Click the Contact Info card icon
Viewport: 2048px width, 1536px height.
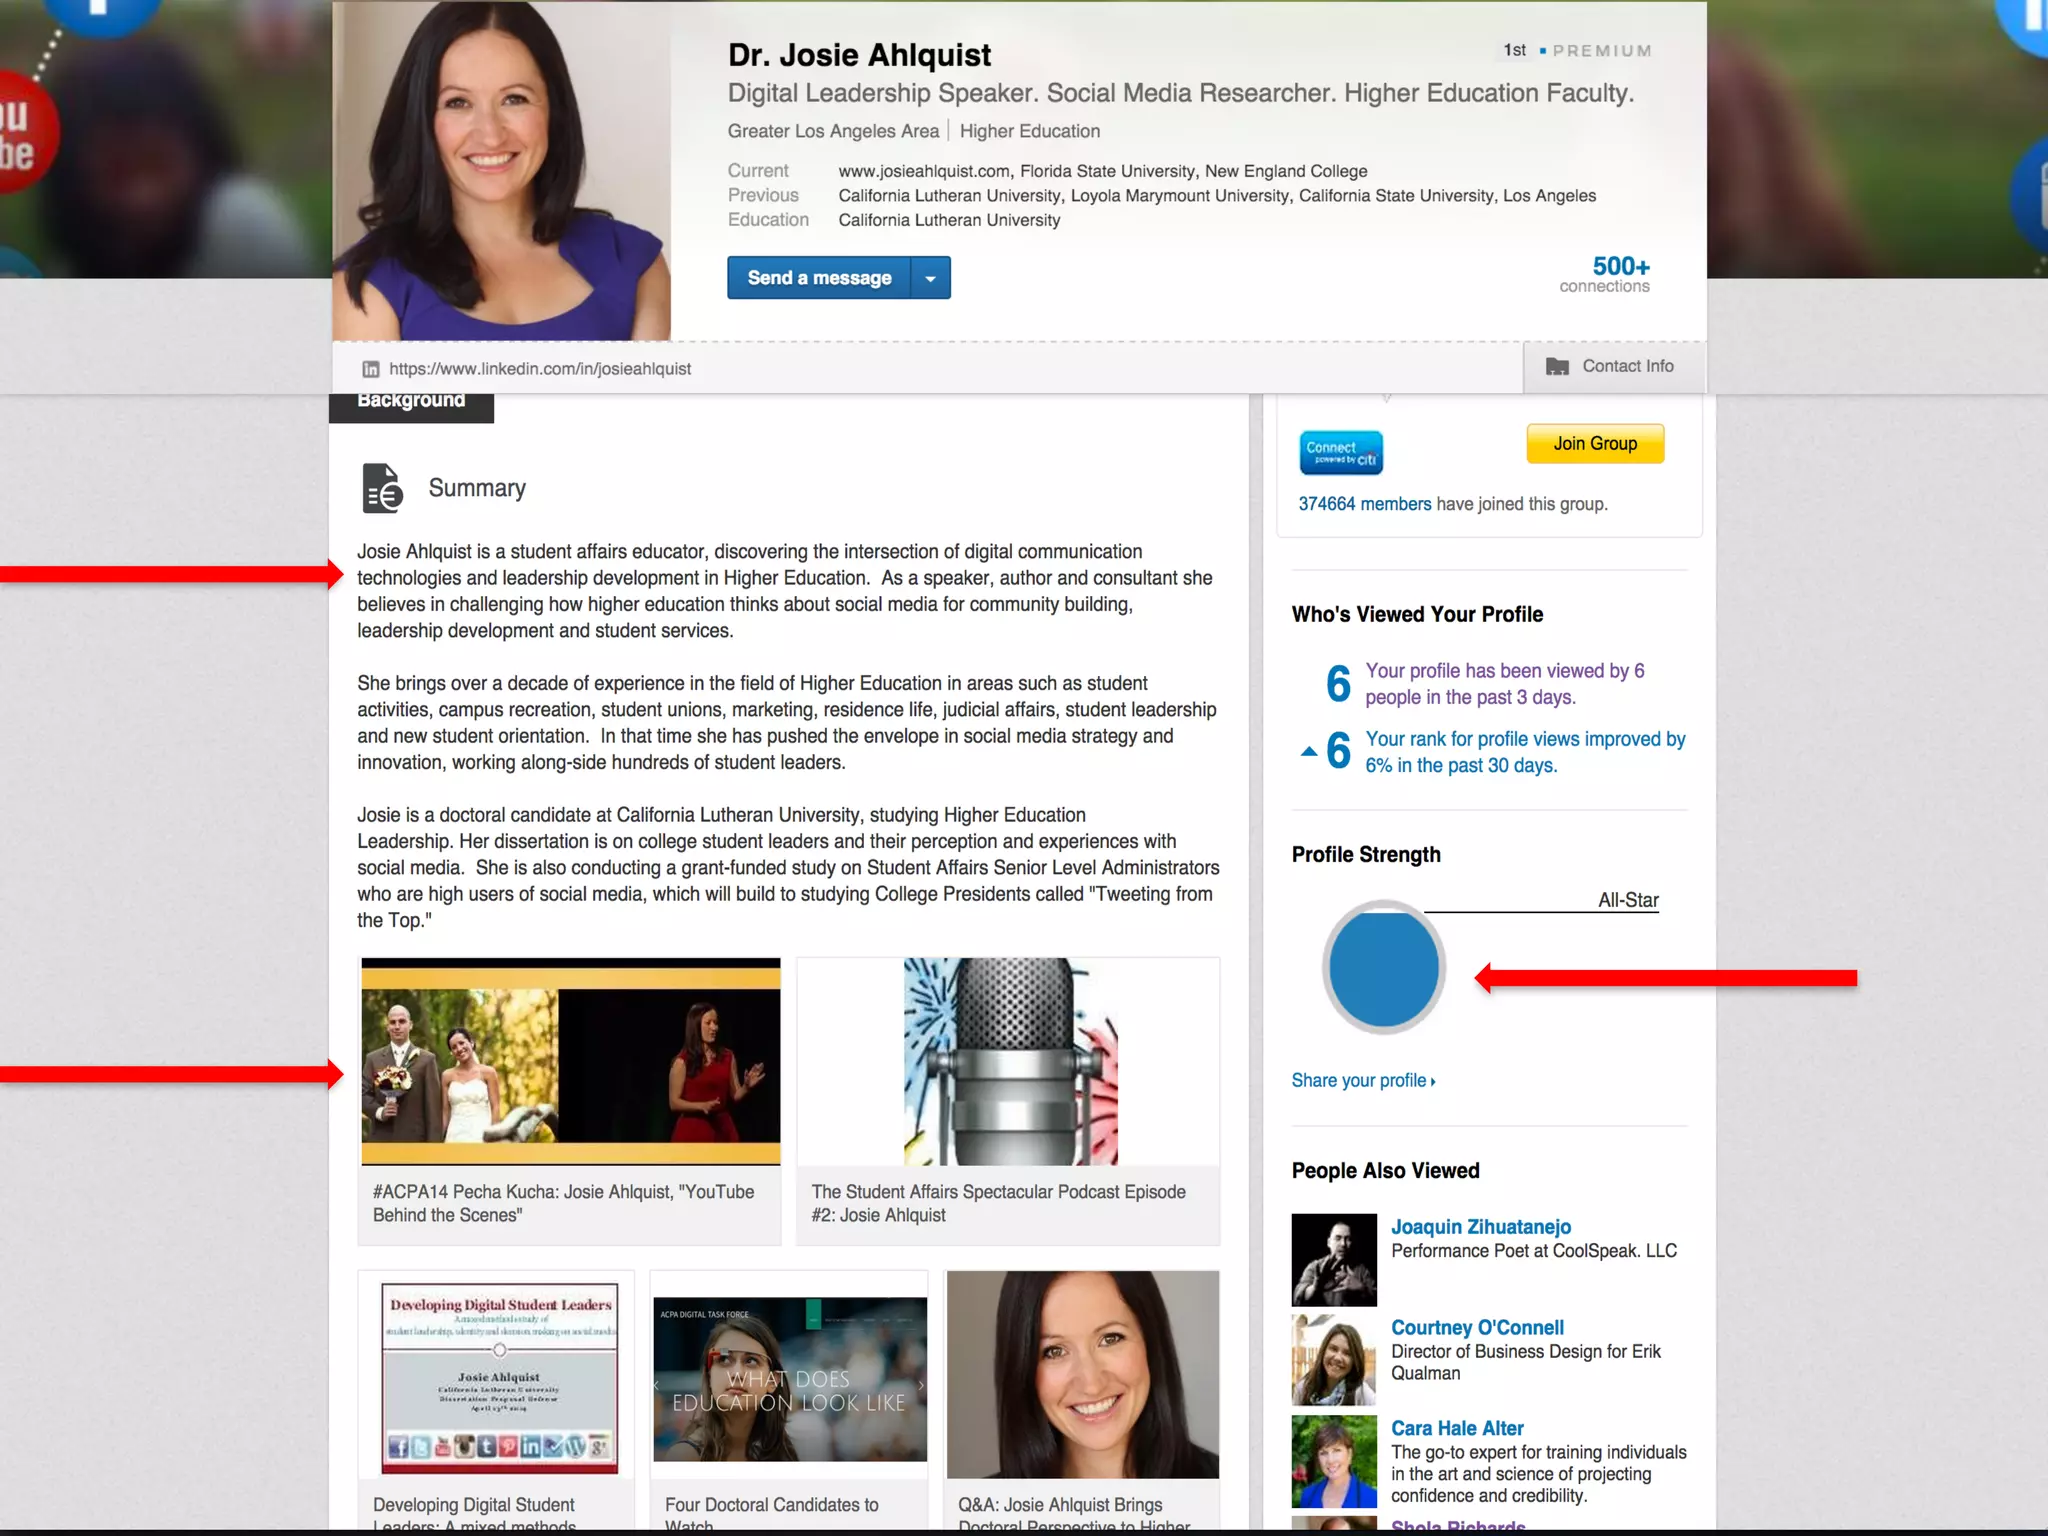(1557, 367)
